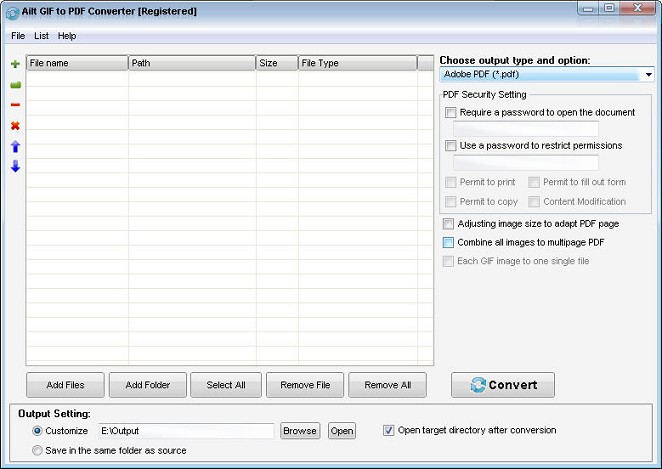Open the Help menu
Image resolution: width=662 pixels, height=469 pixels.
[67, 36]
